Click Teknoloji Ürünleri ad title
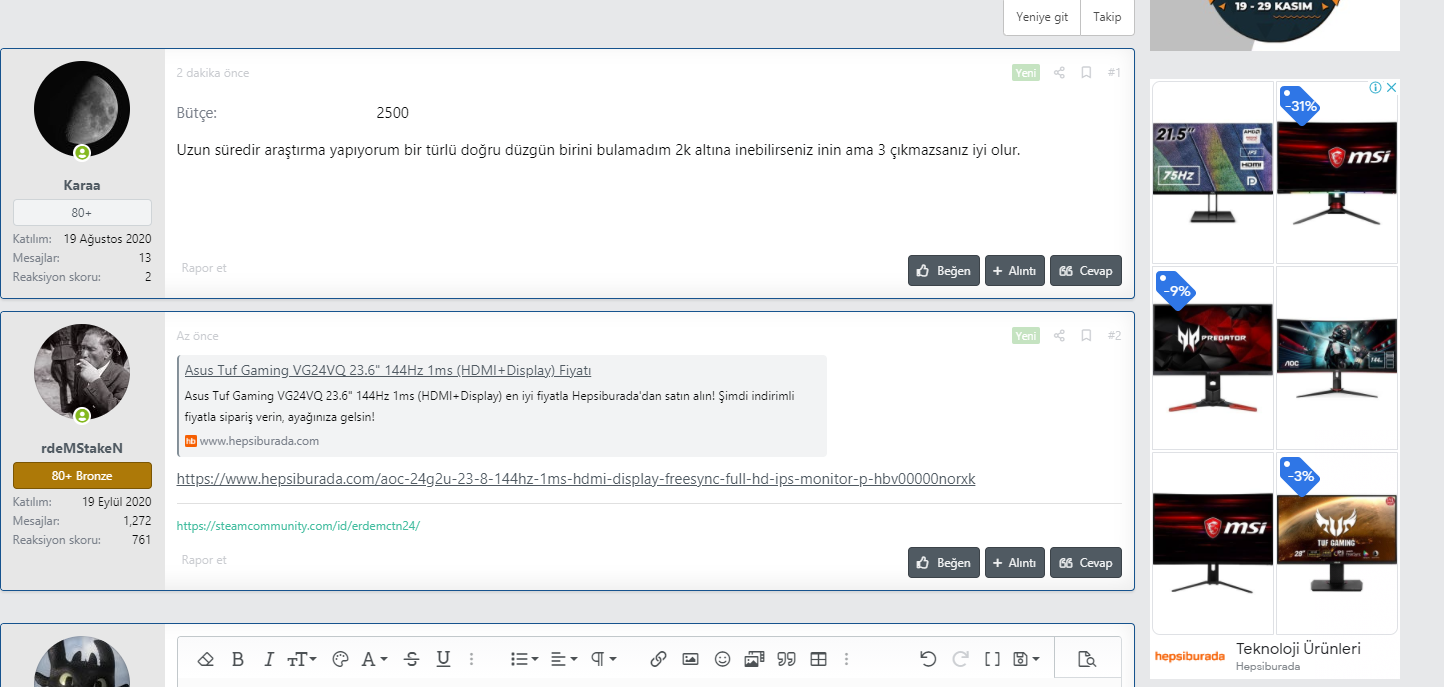 pos(1298,648)
